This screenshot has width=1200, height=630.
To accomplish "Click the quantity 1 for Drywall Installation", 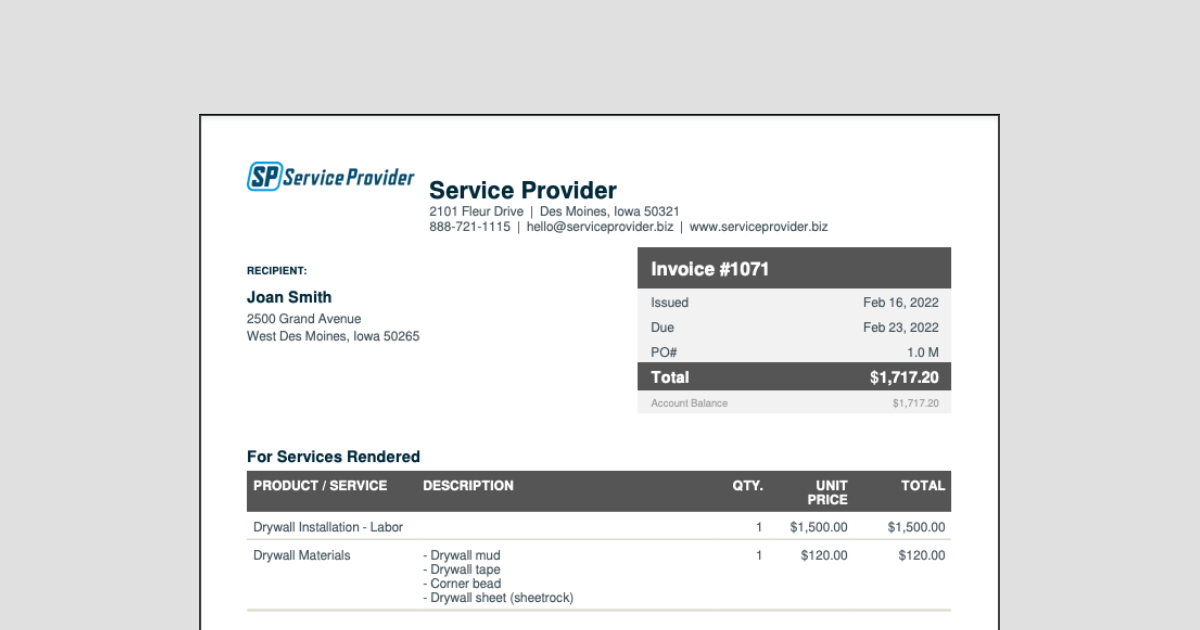I will [x=759, y=527].
